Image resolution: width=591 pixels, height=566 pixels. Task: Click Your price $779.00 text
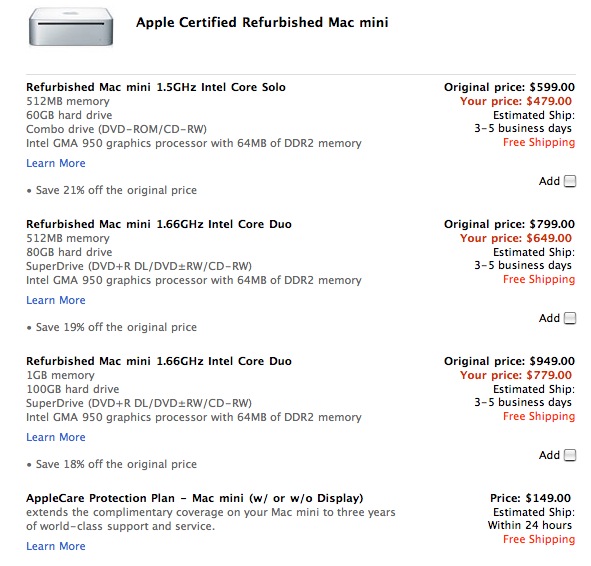click(x=516, y=375)
